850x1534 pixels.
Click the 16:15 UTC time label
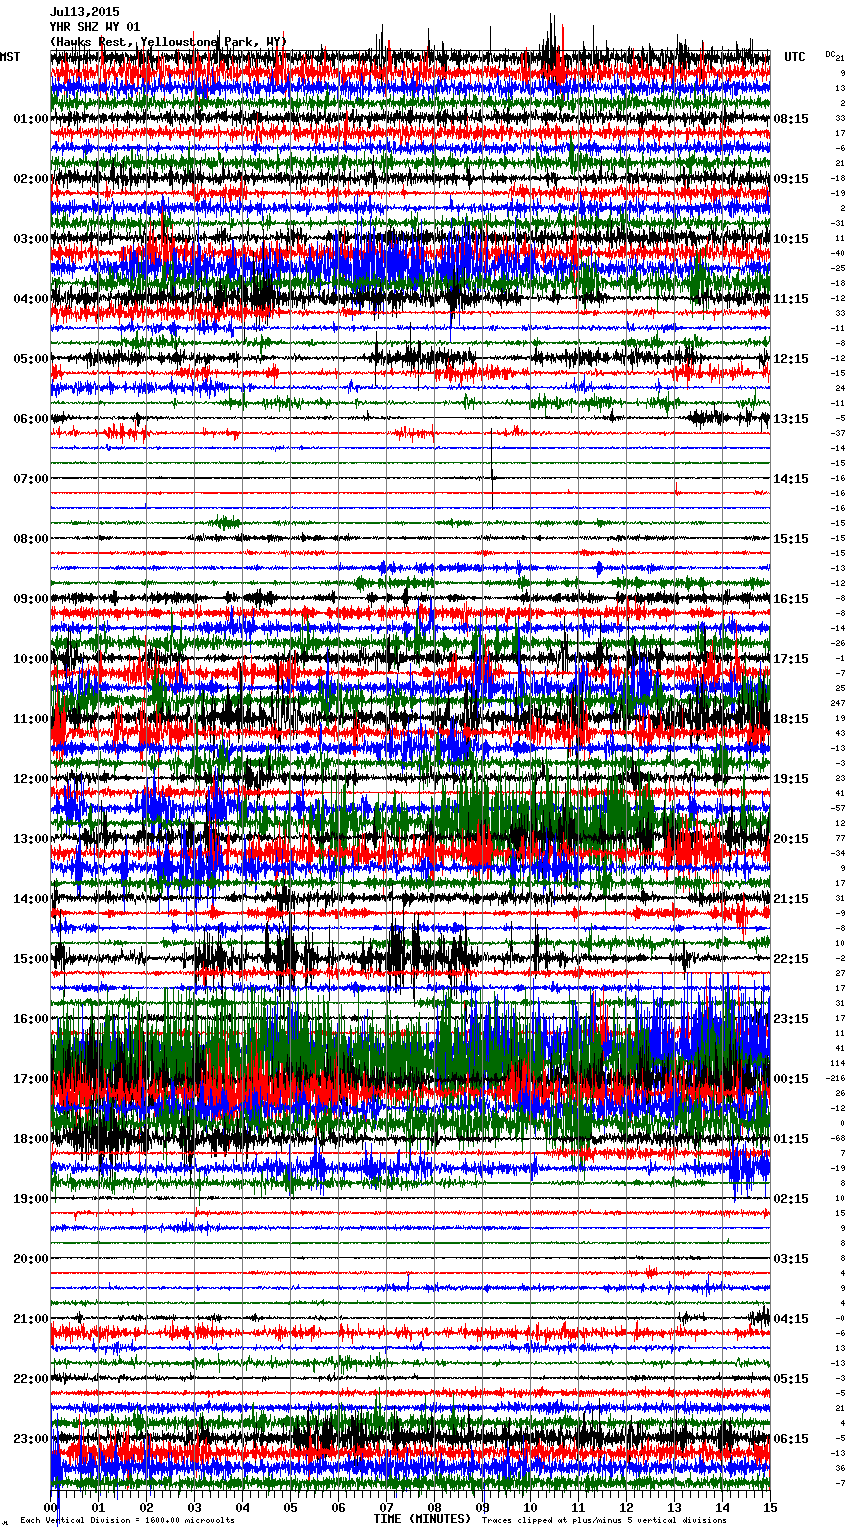791,599
